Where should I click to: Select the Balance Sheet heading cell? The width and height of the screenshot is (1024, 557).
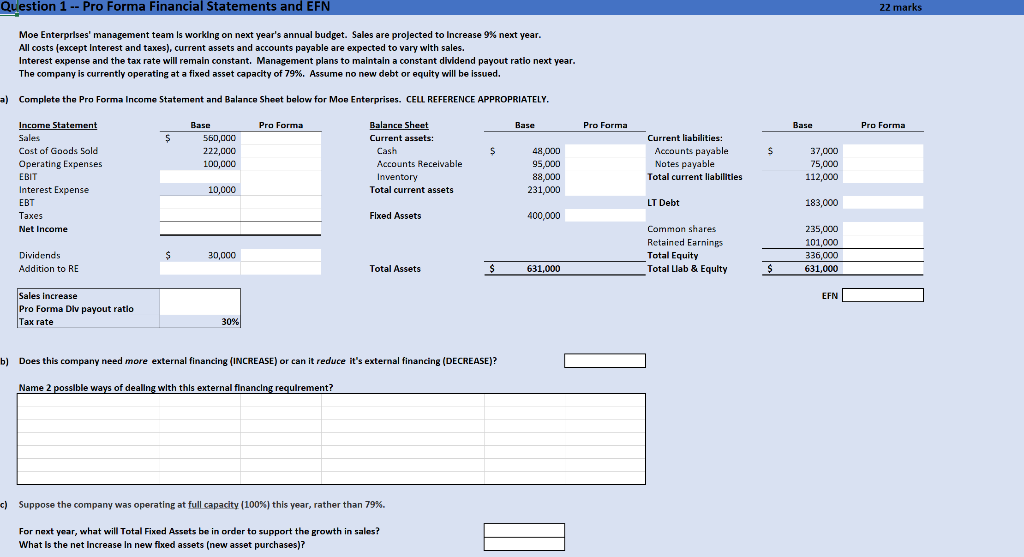[x=399, y=125]
